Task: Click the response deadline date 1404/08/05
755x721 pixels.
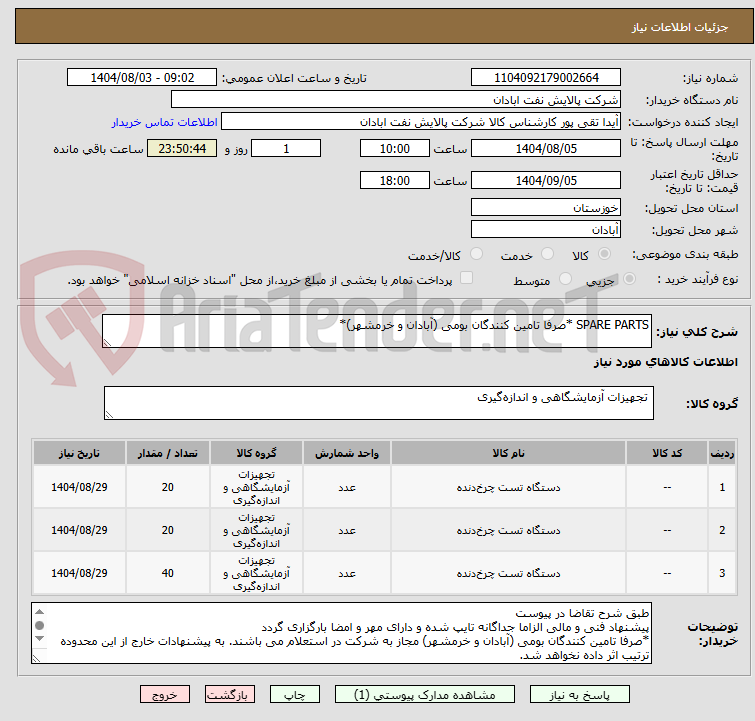Action: coord(546,148)
